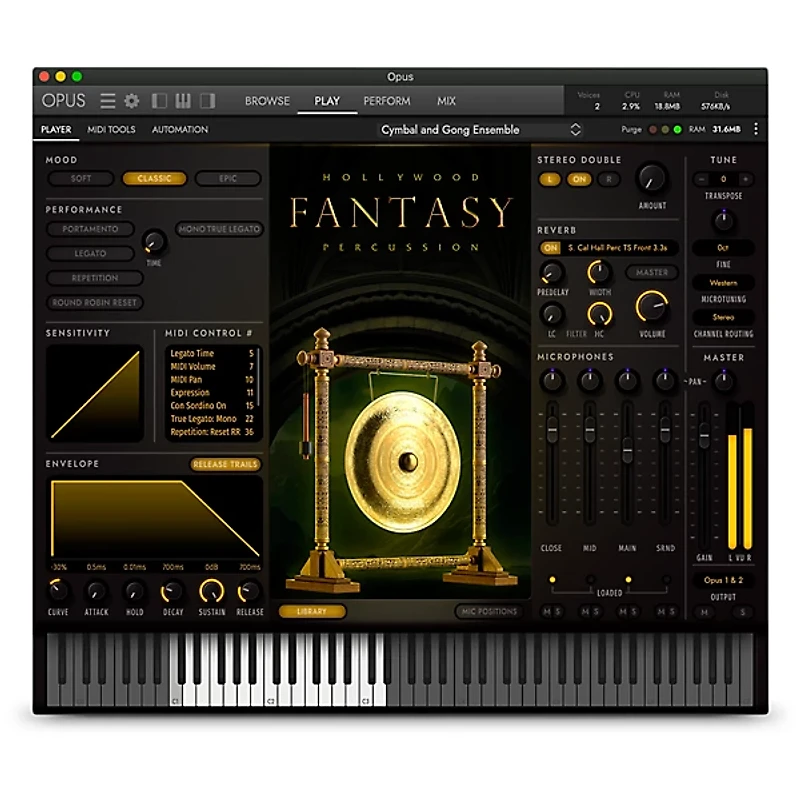Toggle Mono True Legato
800x800 pixels.
click(219, 229)
